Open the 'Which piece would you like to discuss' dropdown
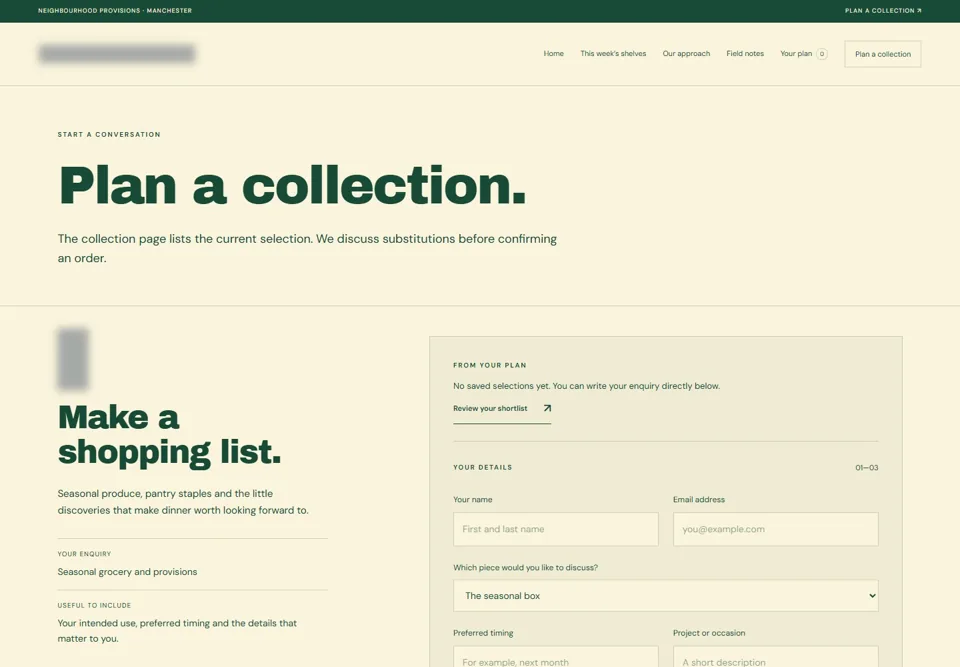 tap(666, 595)
